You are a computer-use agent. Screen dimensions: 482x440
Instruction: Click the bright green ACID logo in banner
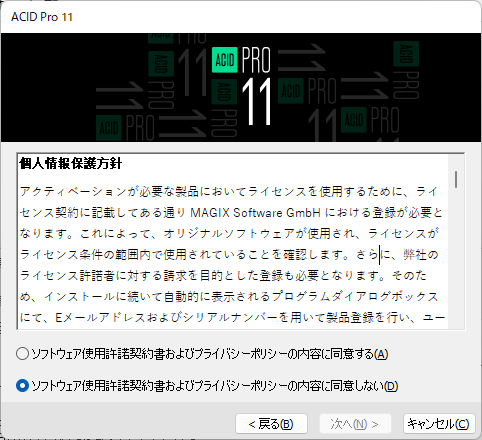coord(225,60)
